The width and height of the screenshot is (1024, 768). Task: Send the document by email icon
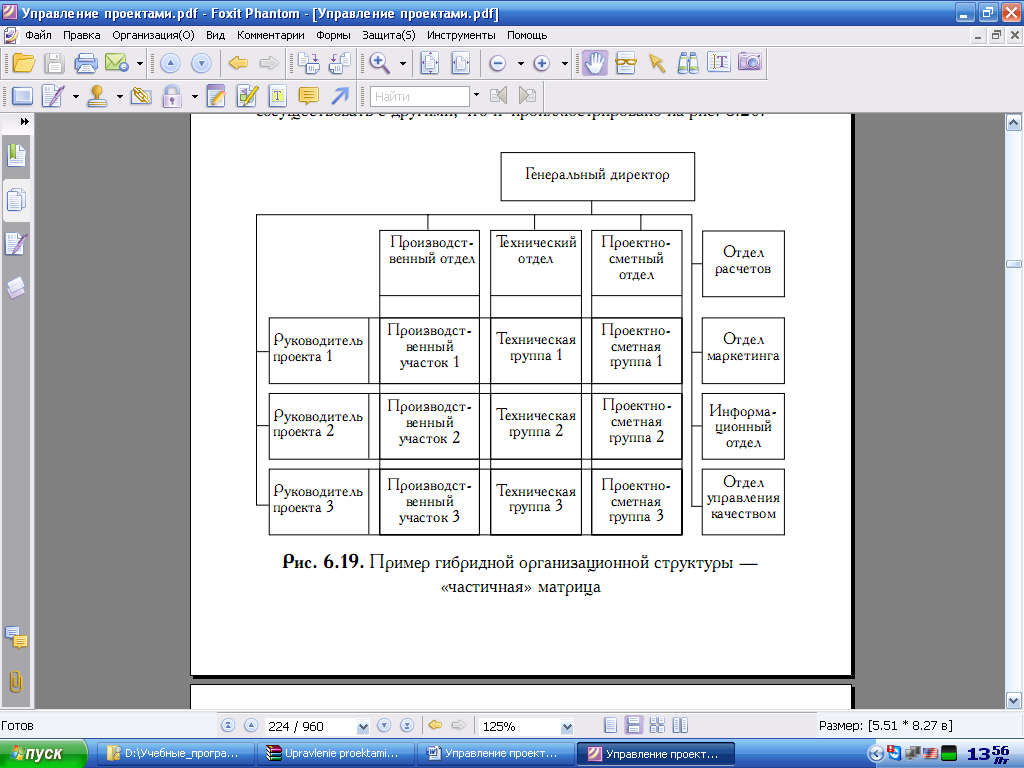click(x=117, y=63)
